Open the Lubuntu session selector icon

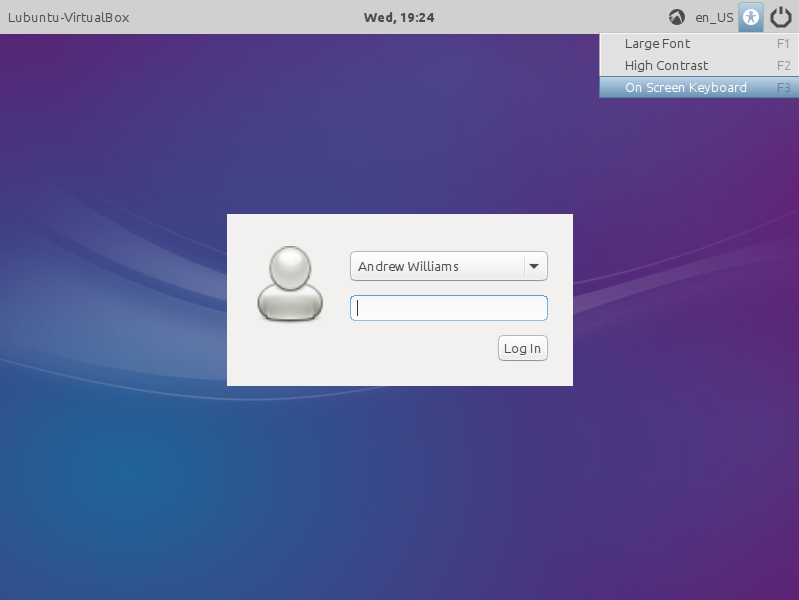(677, 17)
